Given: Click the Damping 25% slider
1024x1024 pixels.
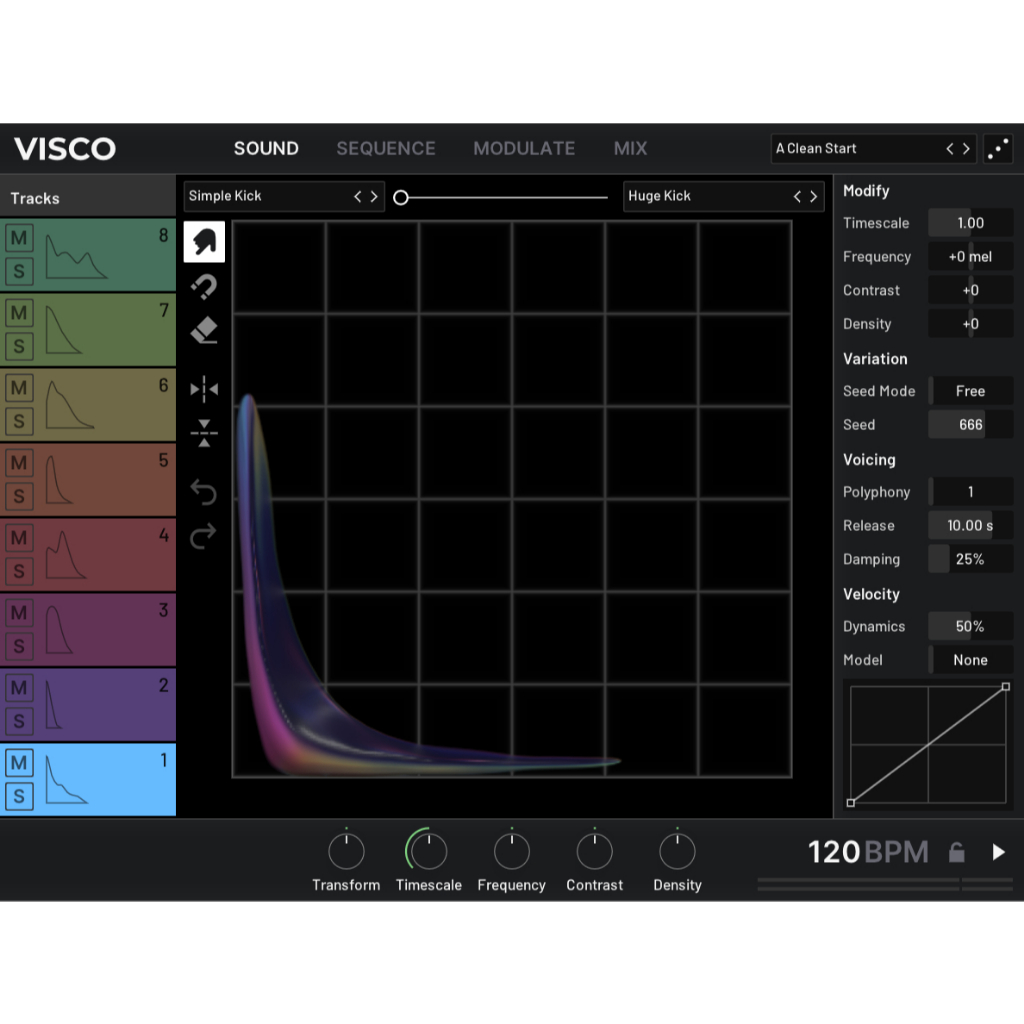Looking at the screenshot, I should pos(971,560).
